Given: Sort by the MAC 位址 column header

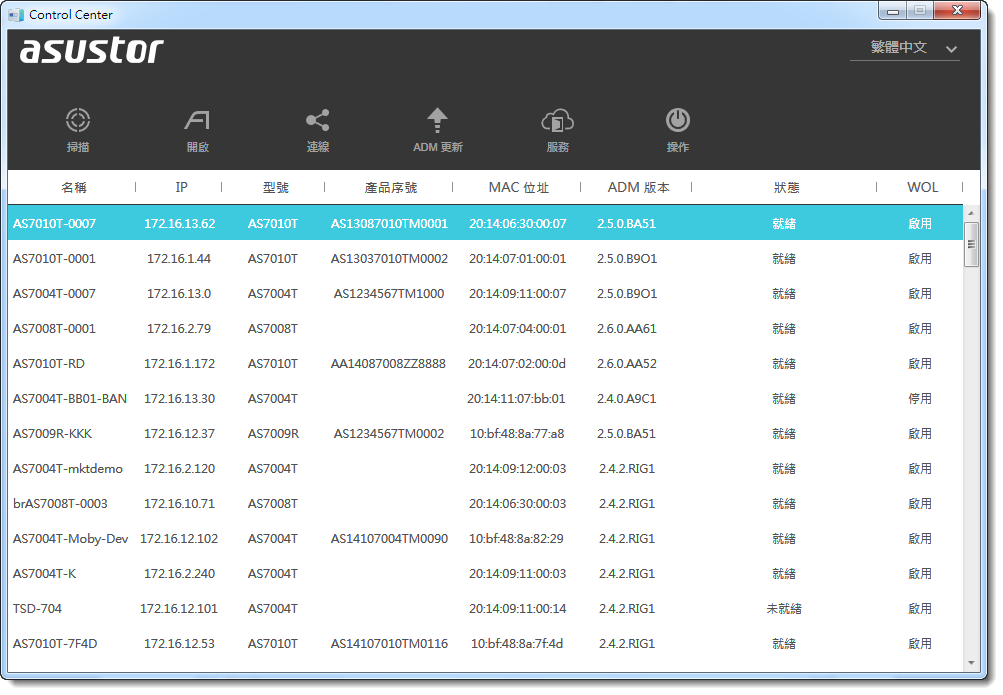Looking at the screenshot, I should click(518, 187).
